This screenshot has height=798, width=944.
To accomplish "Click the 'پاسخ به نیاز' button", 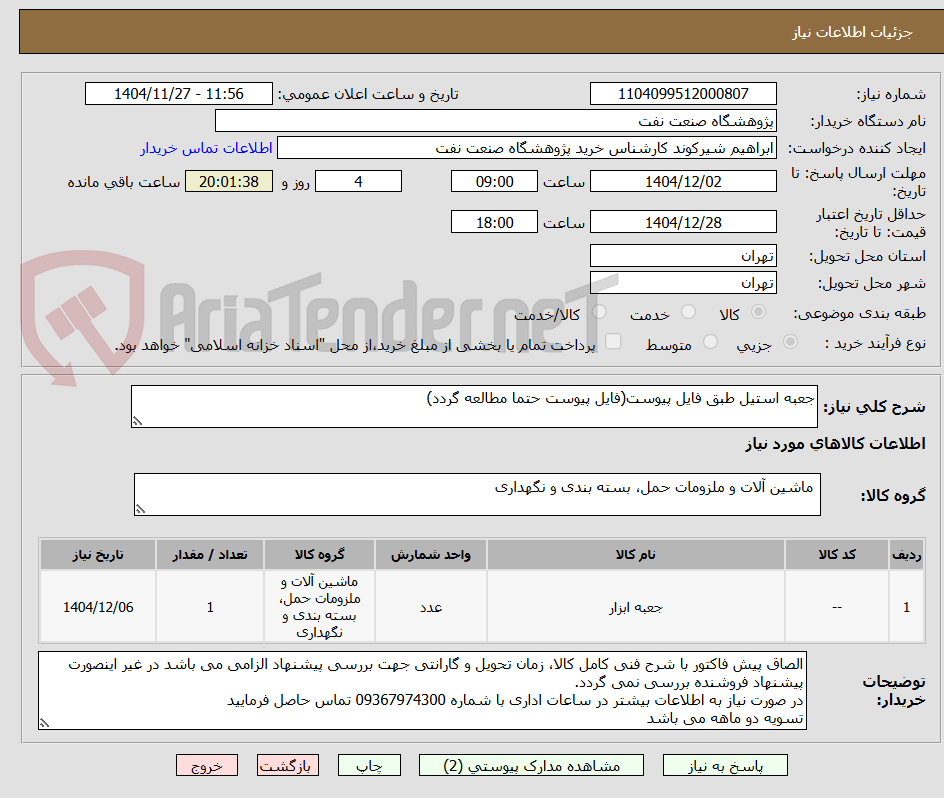I will click(725, 765).
